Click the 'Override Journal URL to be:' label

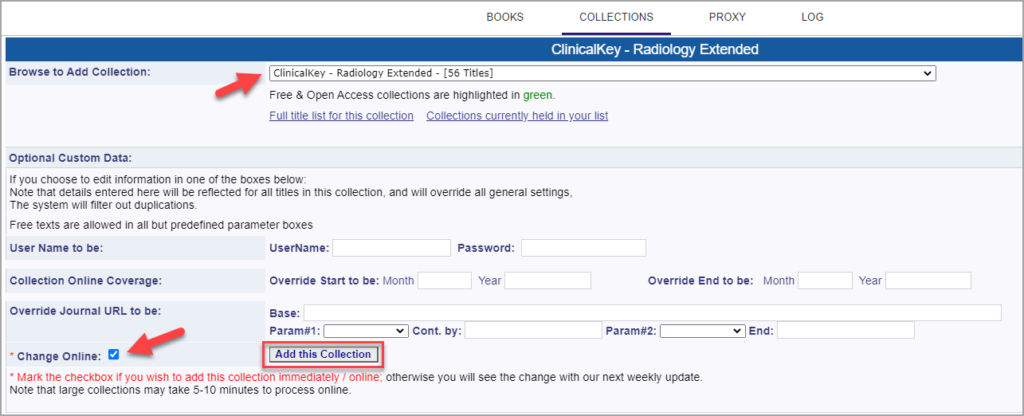point(85,311)
